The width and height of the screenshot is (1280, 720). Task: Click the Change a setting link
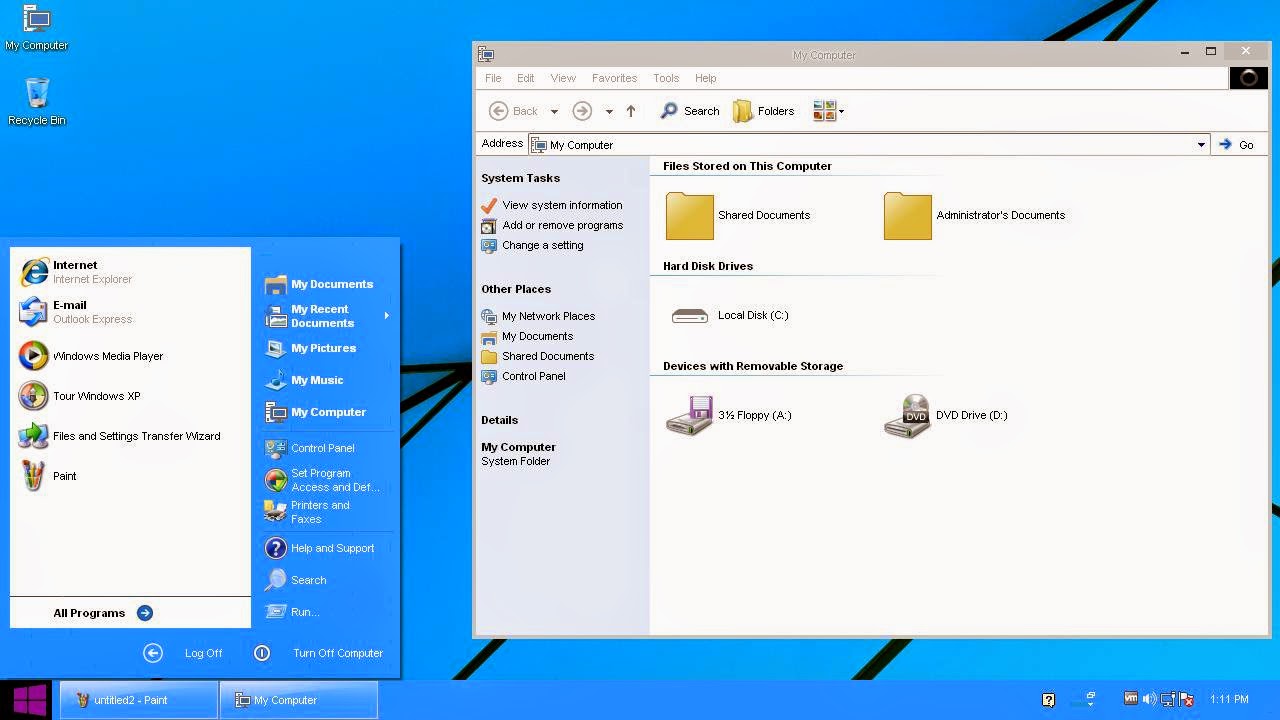click(532, 245)
